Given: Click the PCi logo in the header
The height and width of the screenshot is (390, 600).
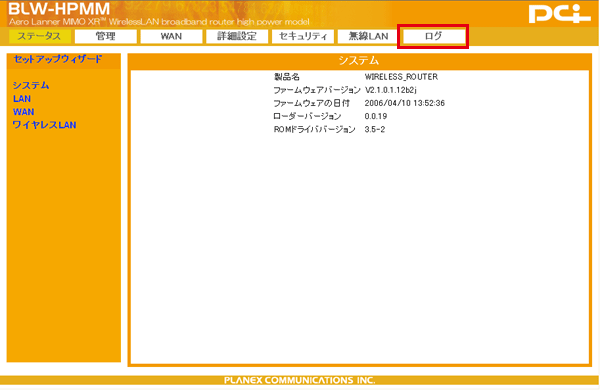Looking at the screenshot, I should [x=560, y=14].
